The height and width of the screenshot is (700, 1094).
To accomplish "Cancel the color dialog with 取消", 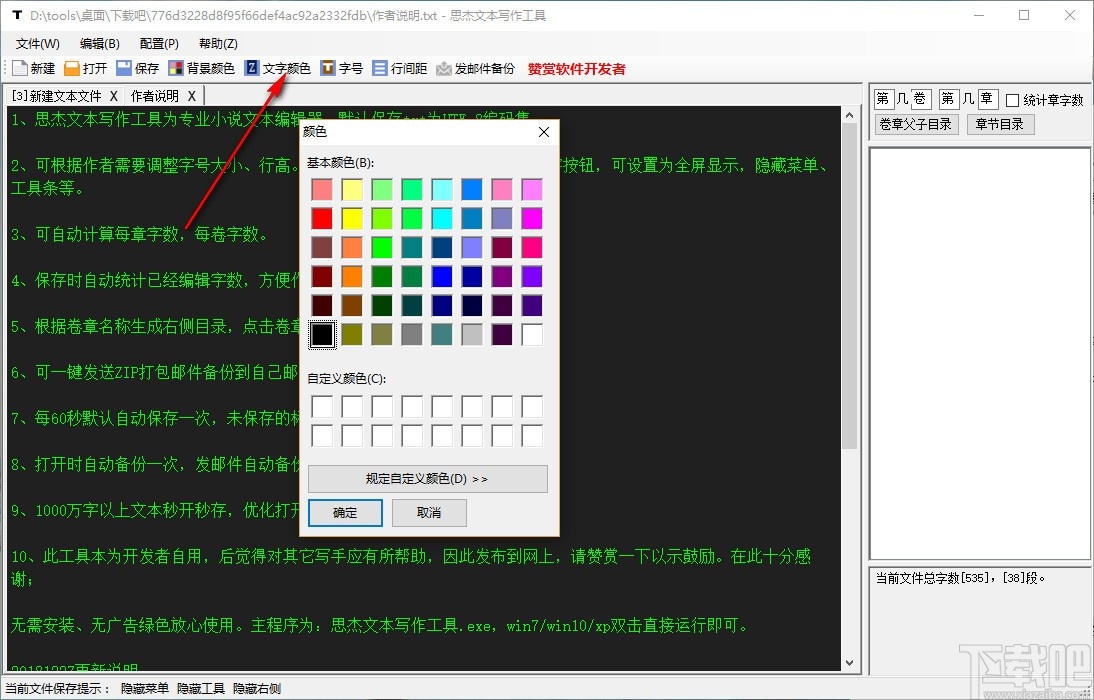I will point(429,513).
